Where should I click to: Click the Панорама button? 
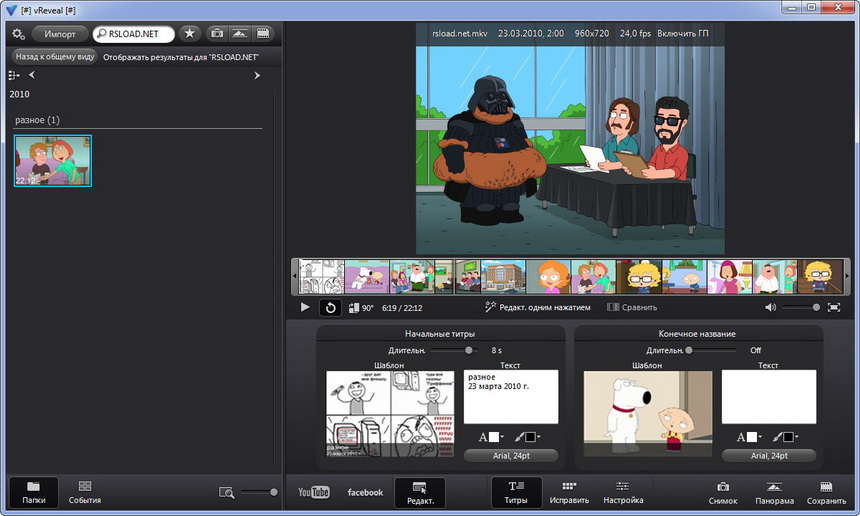(x=774, y=492)
